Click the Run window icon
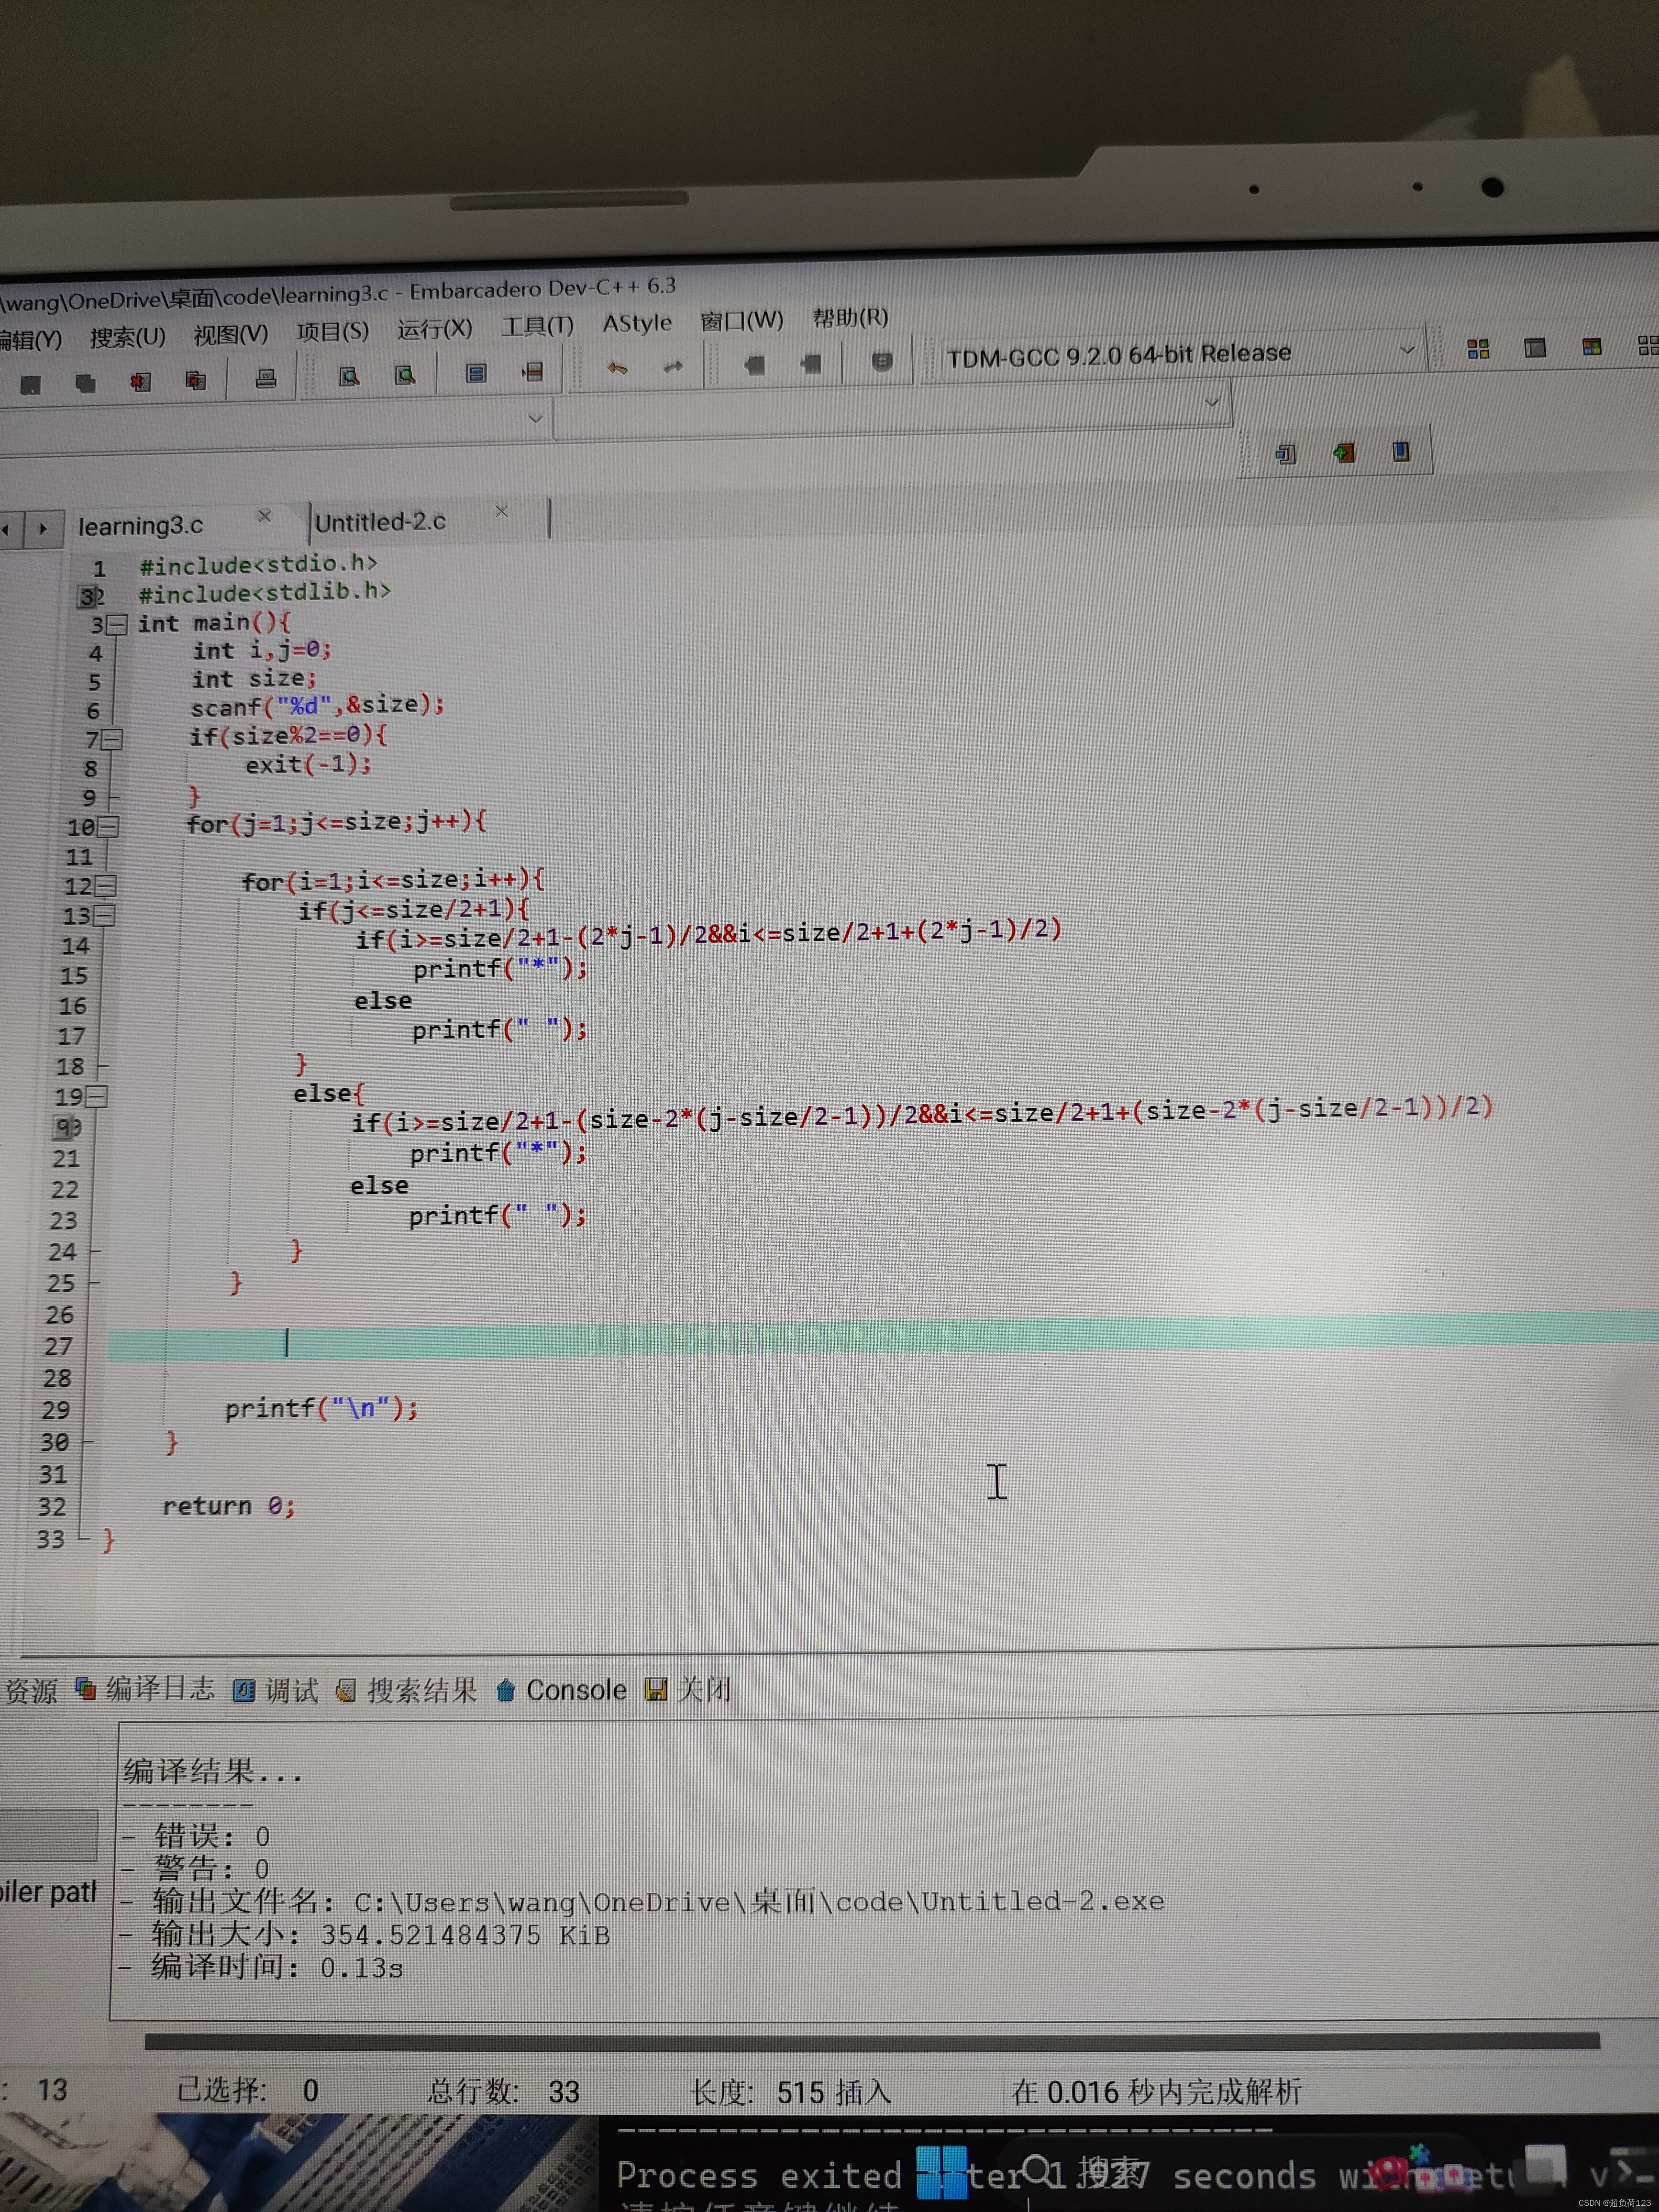Screen dimensions: 1659x2212 pyautogui.click(x=1534, y=347)
